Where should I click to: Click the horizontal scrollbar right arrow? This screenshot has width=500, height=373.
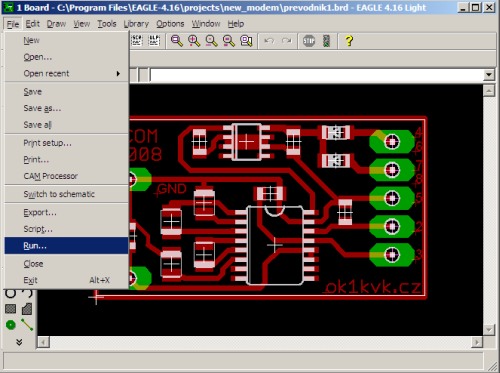click(x=477, y=342)
